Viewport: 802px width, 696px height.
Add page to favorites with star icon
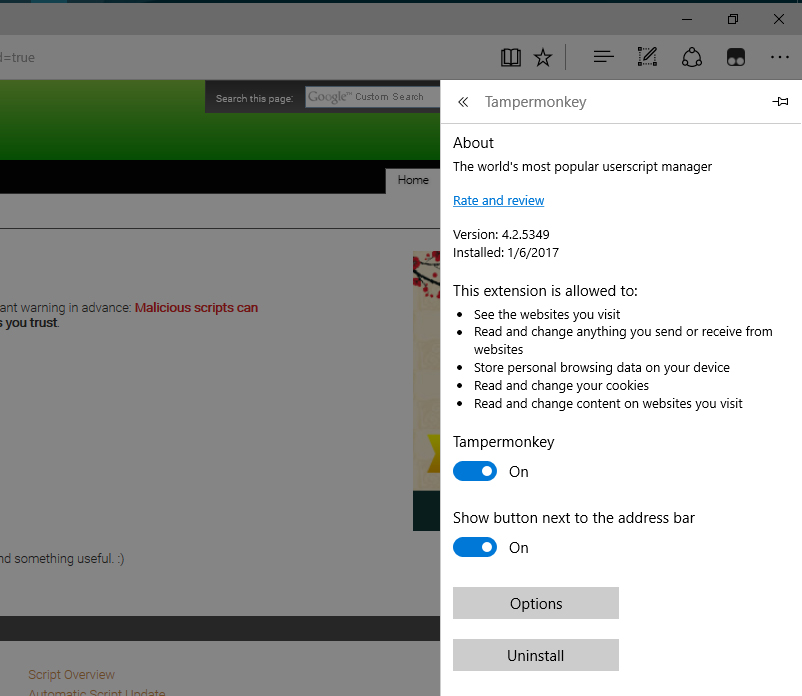[543, 57]
